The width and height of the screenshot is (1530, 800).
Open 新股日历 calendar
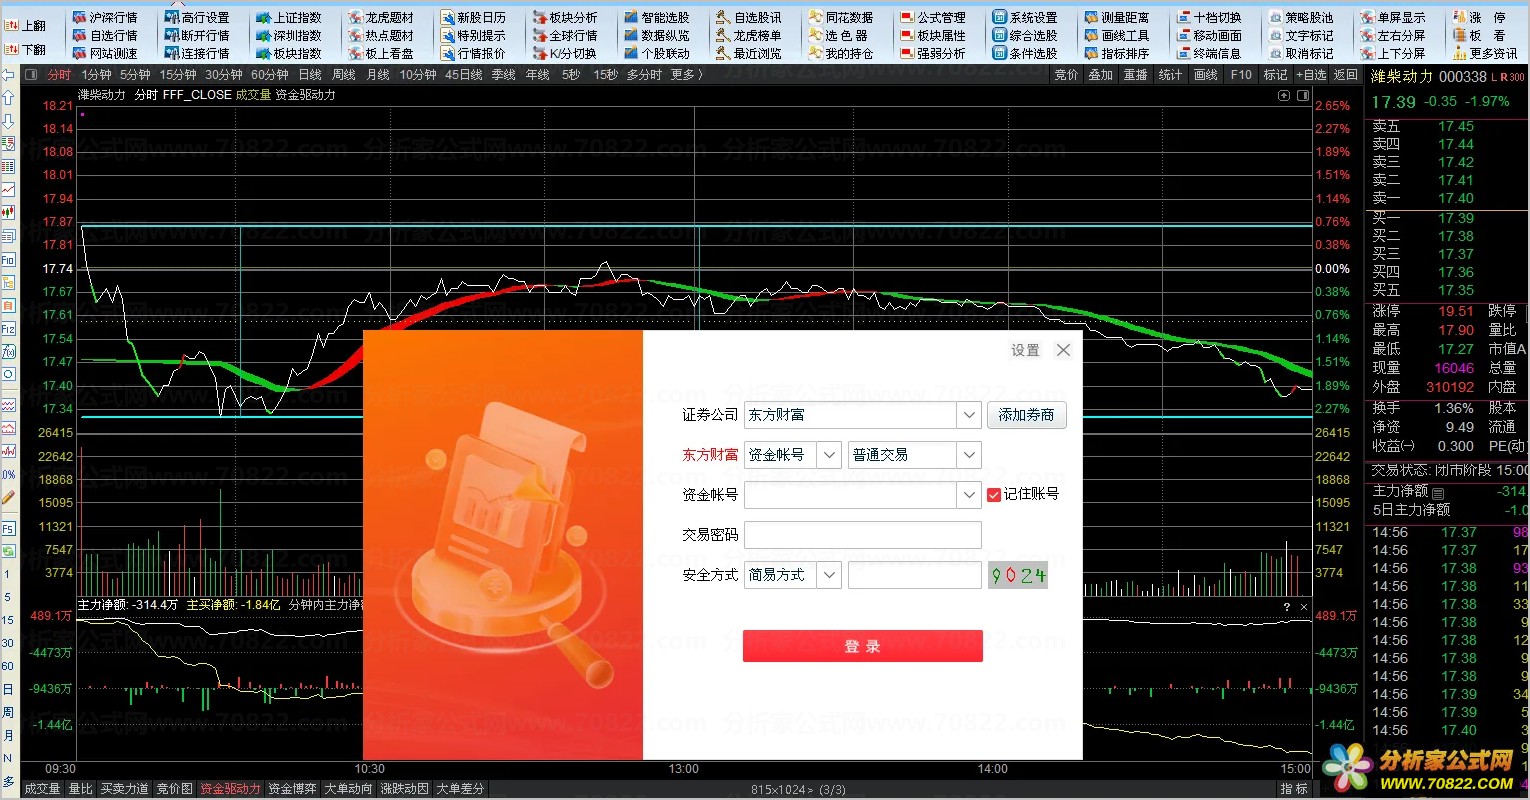[x=473, y=17]
